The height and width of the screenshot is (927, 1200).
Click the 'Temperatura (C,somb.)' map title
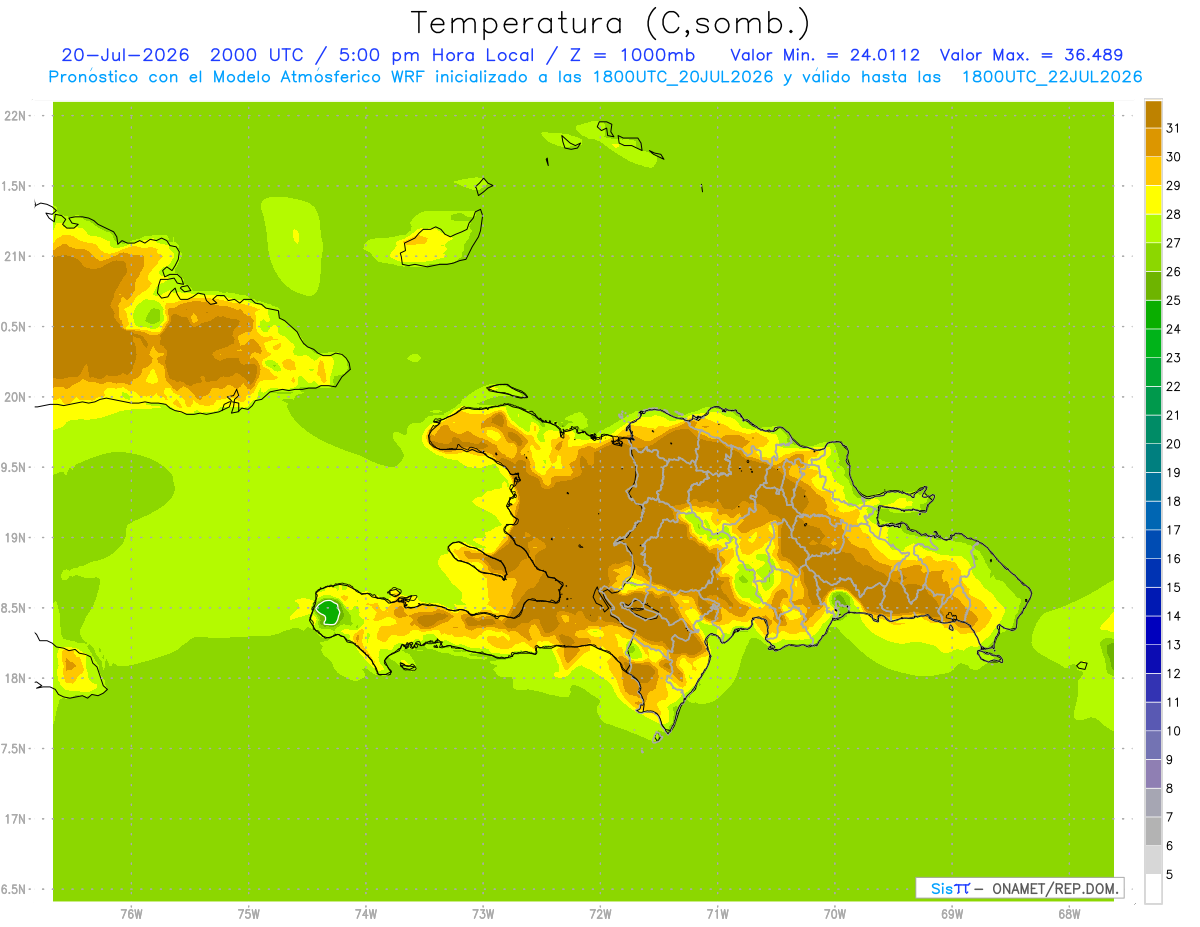pos(610,23)
